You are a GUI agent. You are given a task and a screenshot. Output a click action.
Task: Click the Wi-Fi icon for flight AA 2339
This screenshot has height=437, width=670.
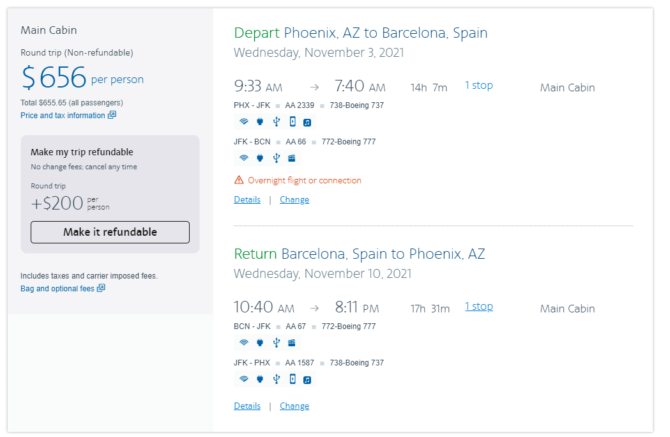(x=244, y=122)
